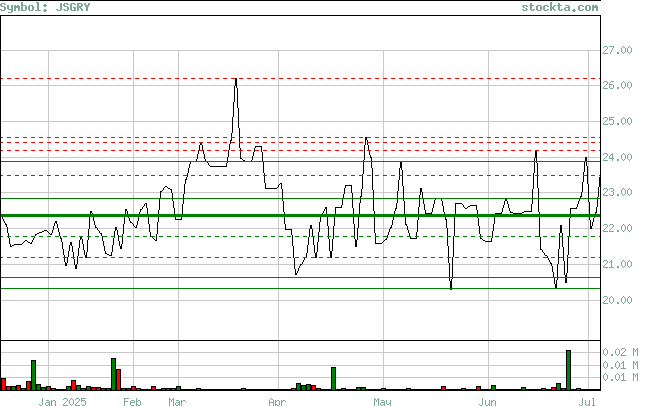Click the price peak near 24.5 in late April

[x=366, y=138]
